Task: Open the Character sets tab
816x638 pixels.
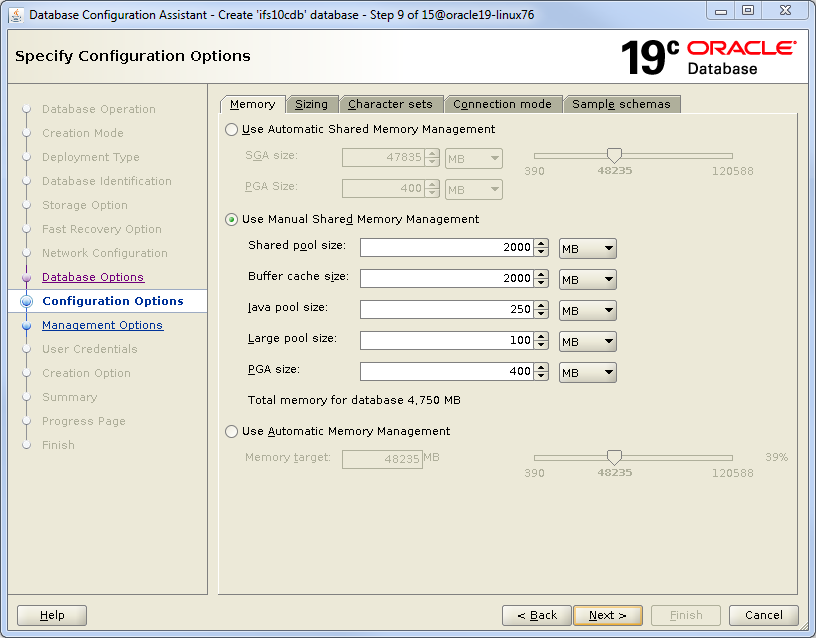Action: click(390, 104)
